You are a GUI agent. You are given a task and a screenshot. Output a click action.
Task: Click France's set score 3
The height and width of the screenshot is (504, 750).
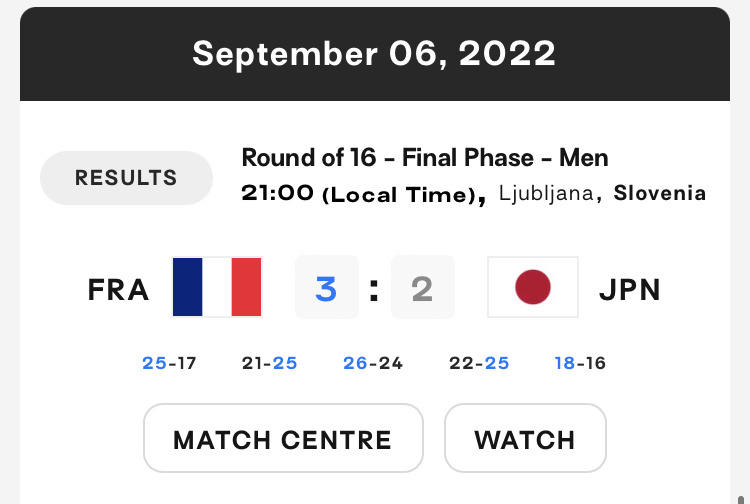pyautogui.click(x=327, y=287)
